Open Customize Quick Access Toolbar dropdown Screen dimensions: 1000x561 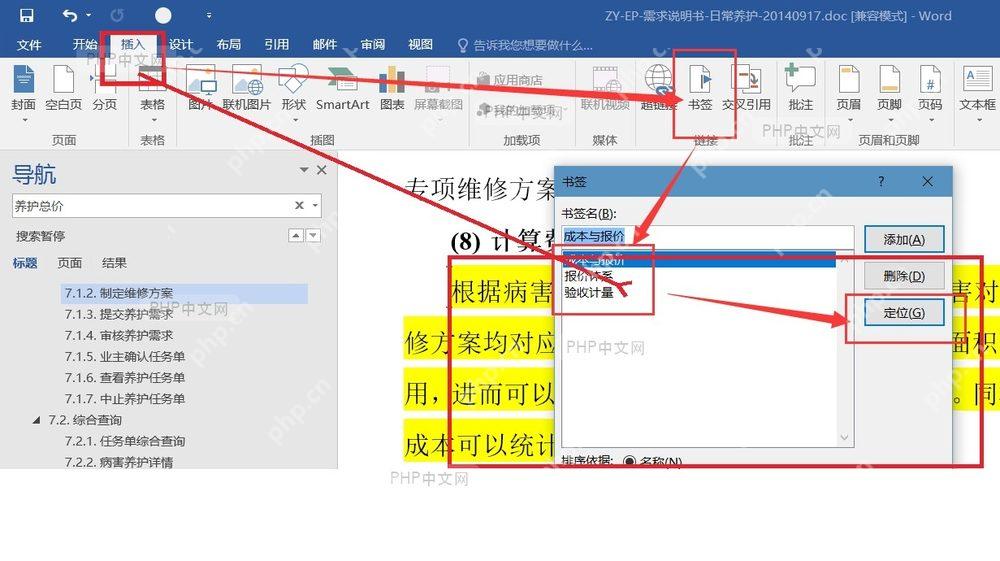click(x=209, y=15)
